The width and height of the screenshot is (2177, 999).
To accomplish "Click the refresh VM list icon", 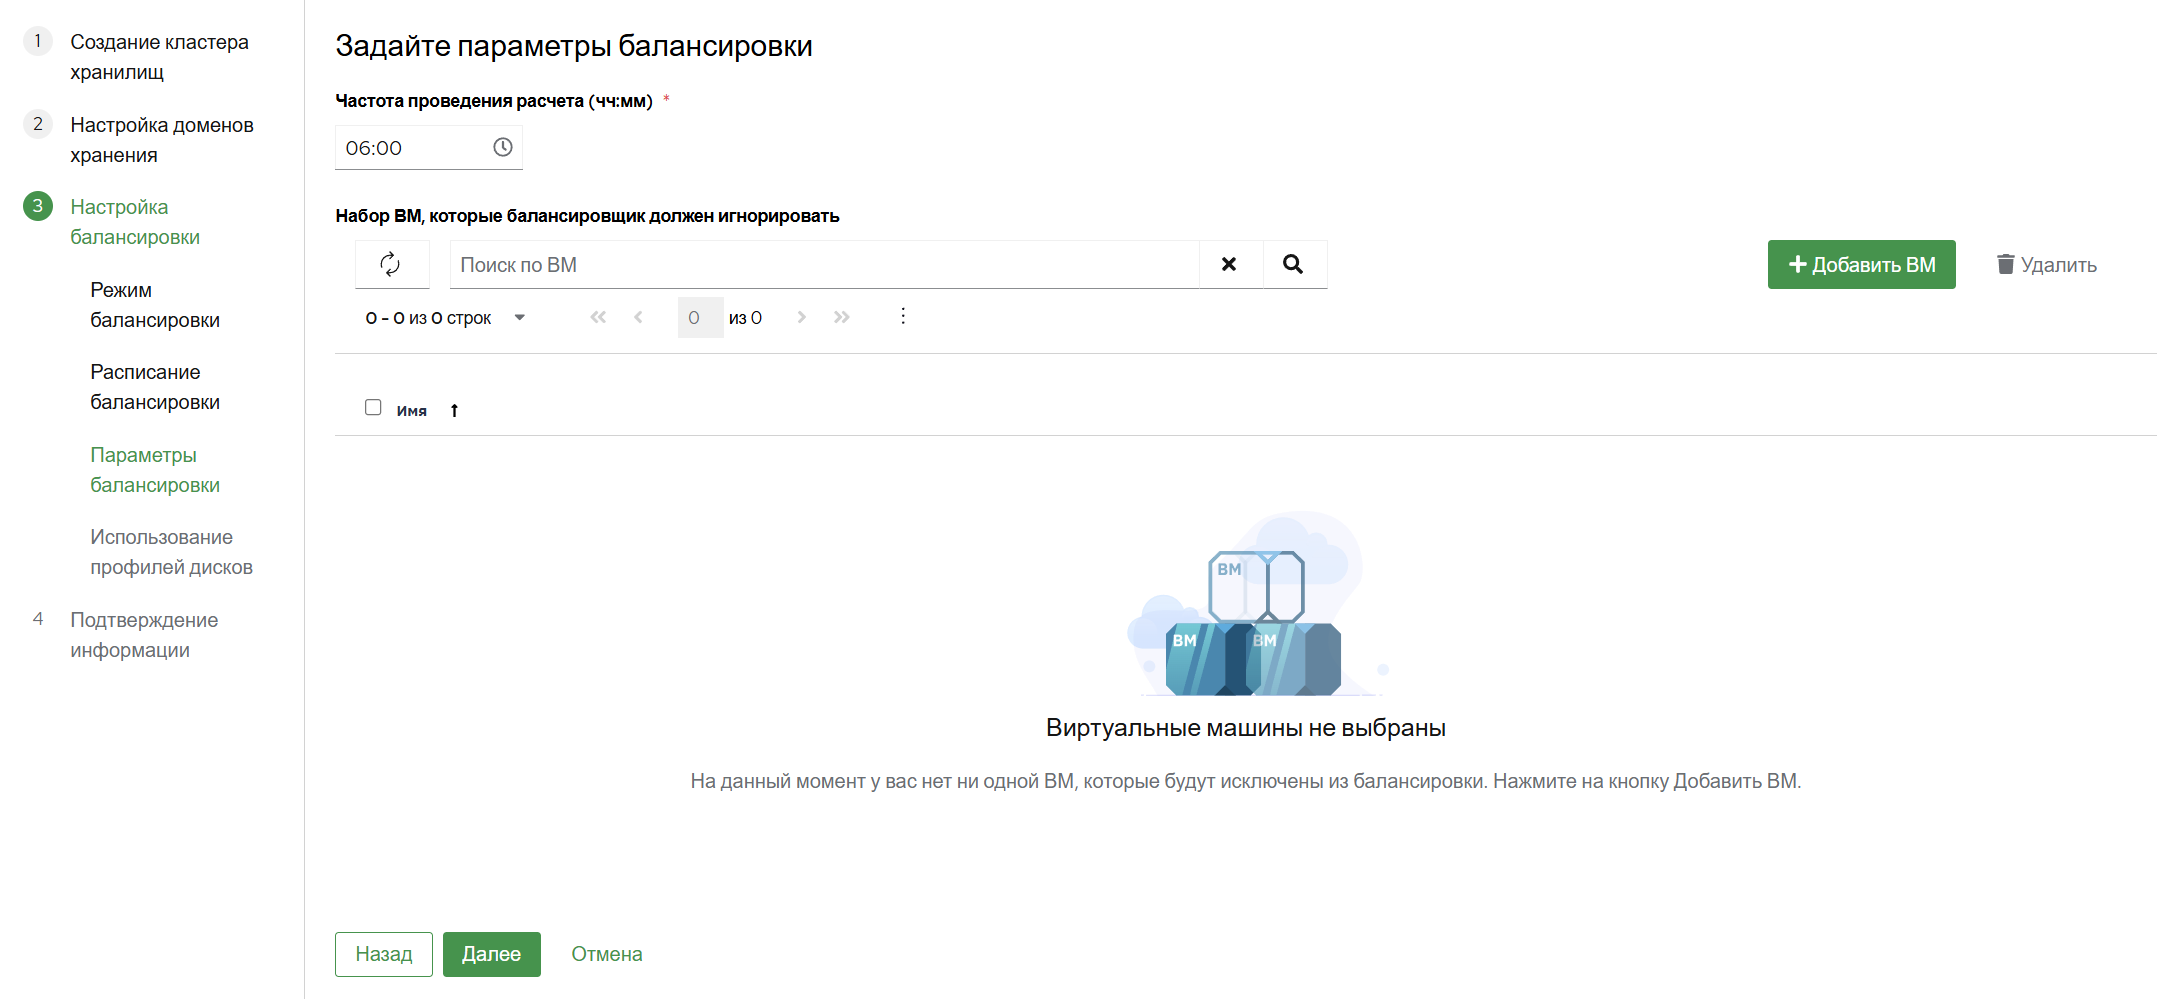I will click(391, 264).
